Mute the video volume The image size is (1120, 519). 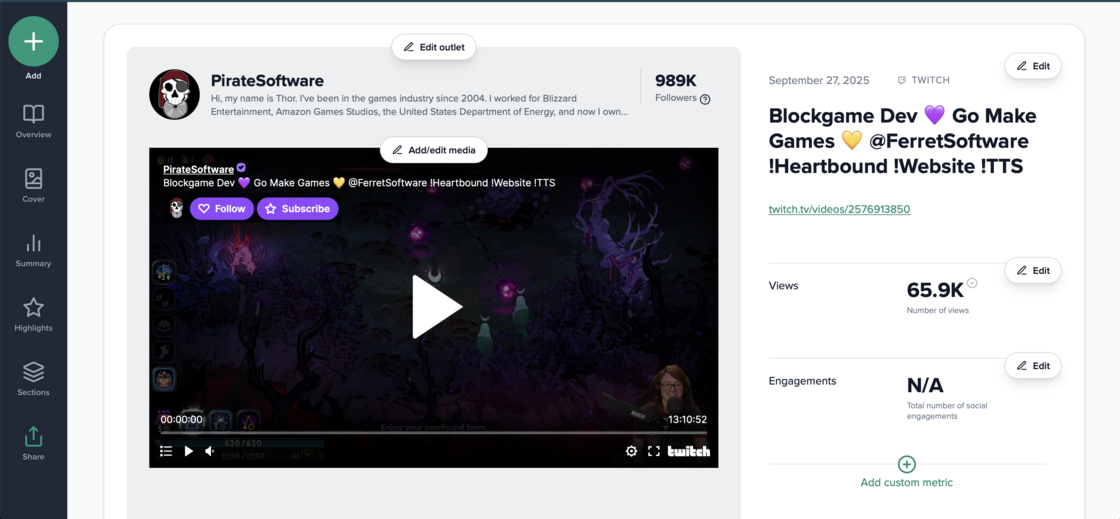[x=210, y=451]
